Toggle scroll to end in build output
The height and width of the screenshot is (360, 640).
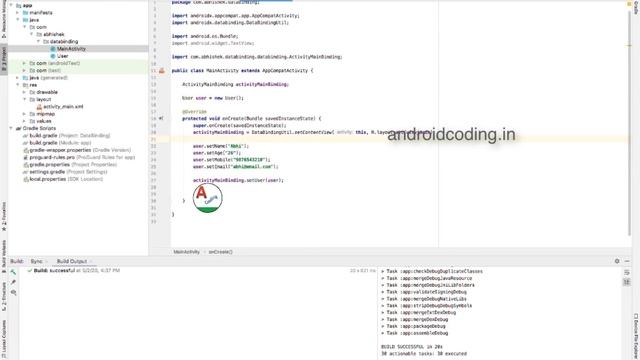pyautogui.click(x=627, y=282)
